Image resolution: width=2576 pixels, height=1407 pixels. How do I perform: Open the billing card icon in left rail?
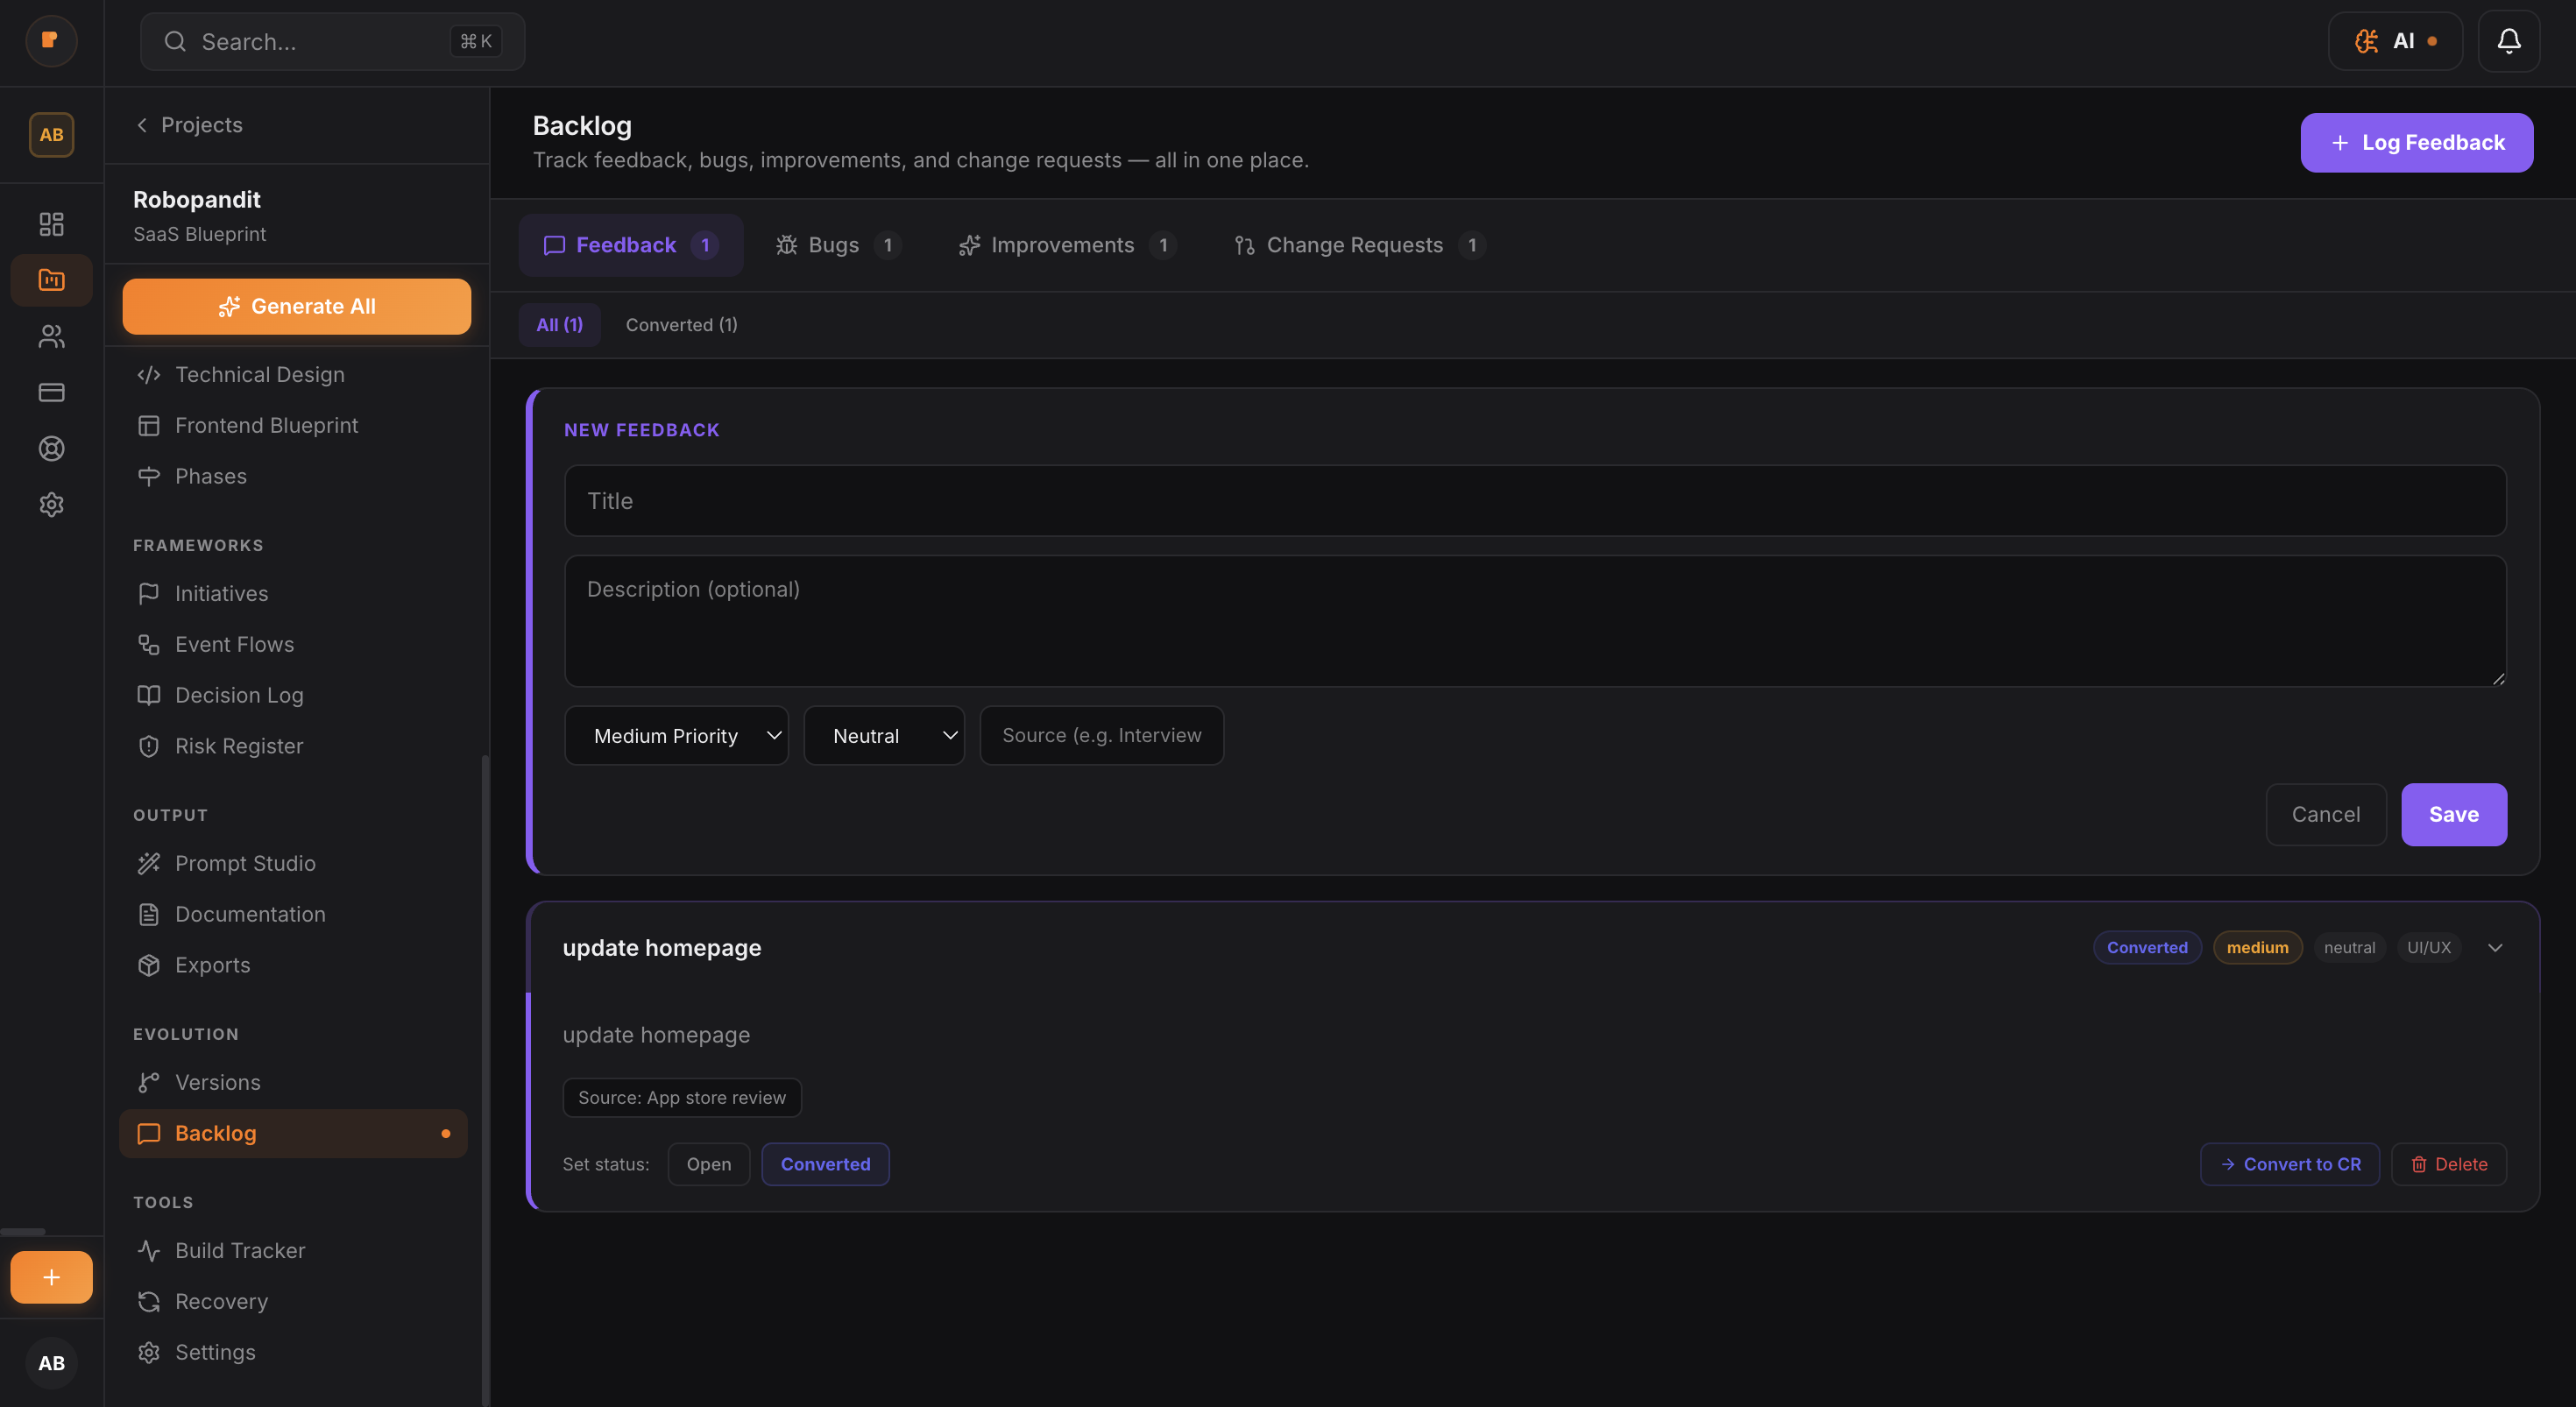[51, 392]
